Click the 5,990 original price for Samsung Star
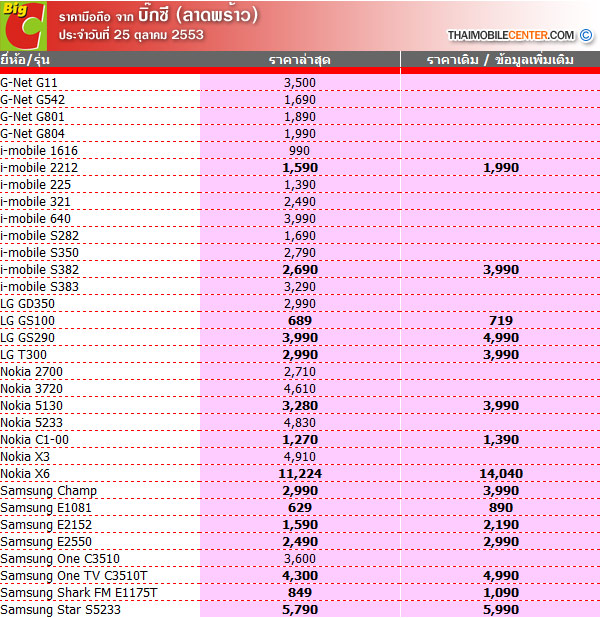This screenshot has width=600, height=618. [501, 609]
